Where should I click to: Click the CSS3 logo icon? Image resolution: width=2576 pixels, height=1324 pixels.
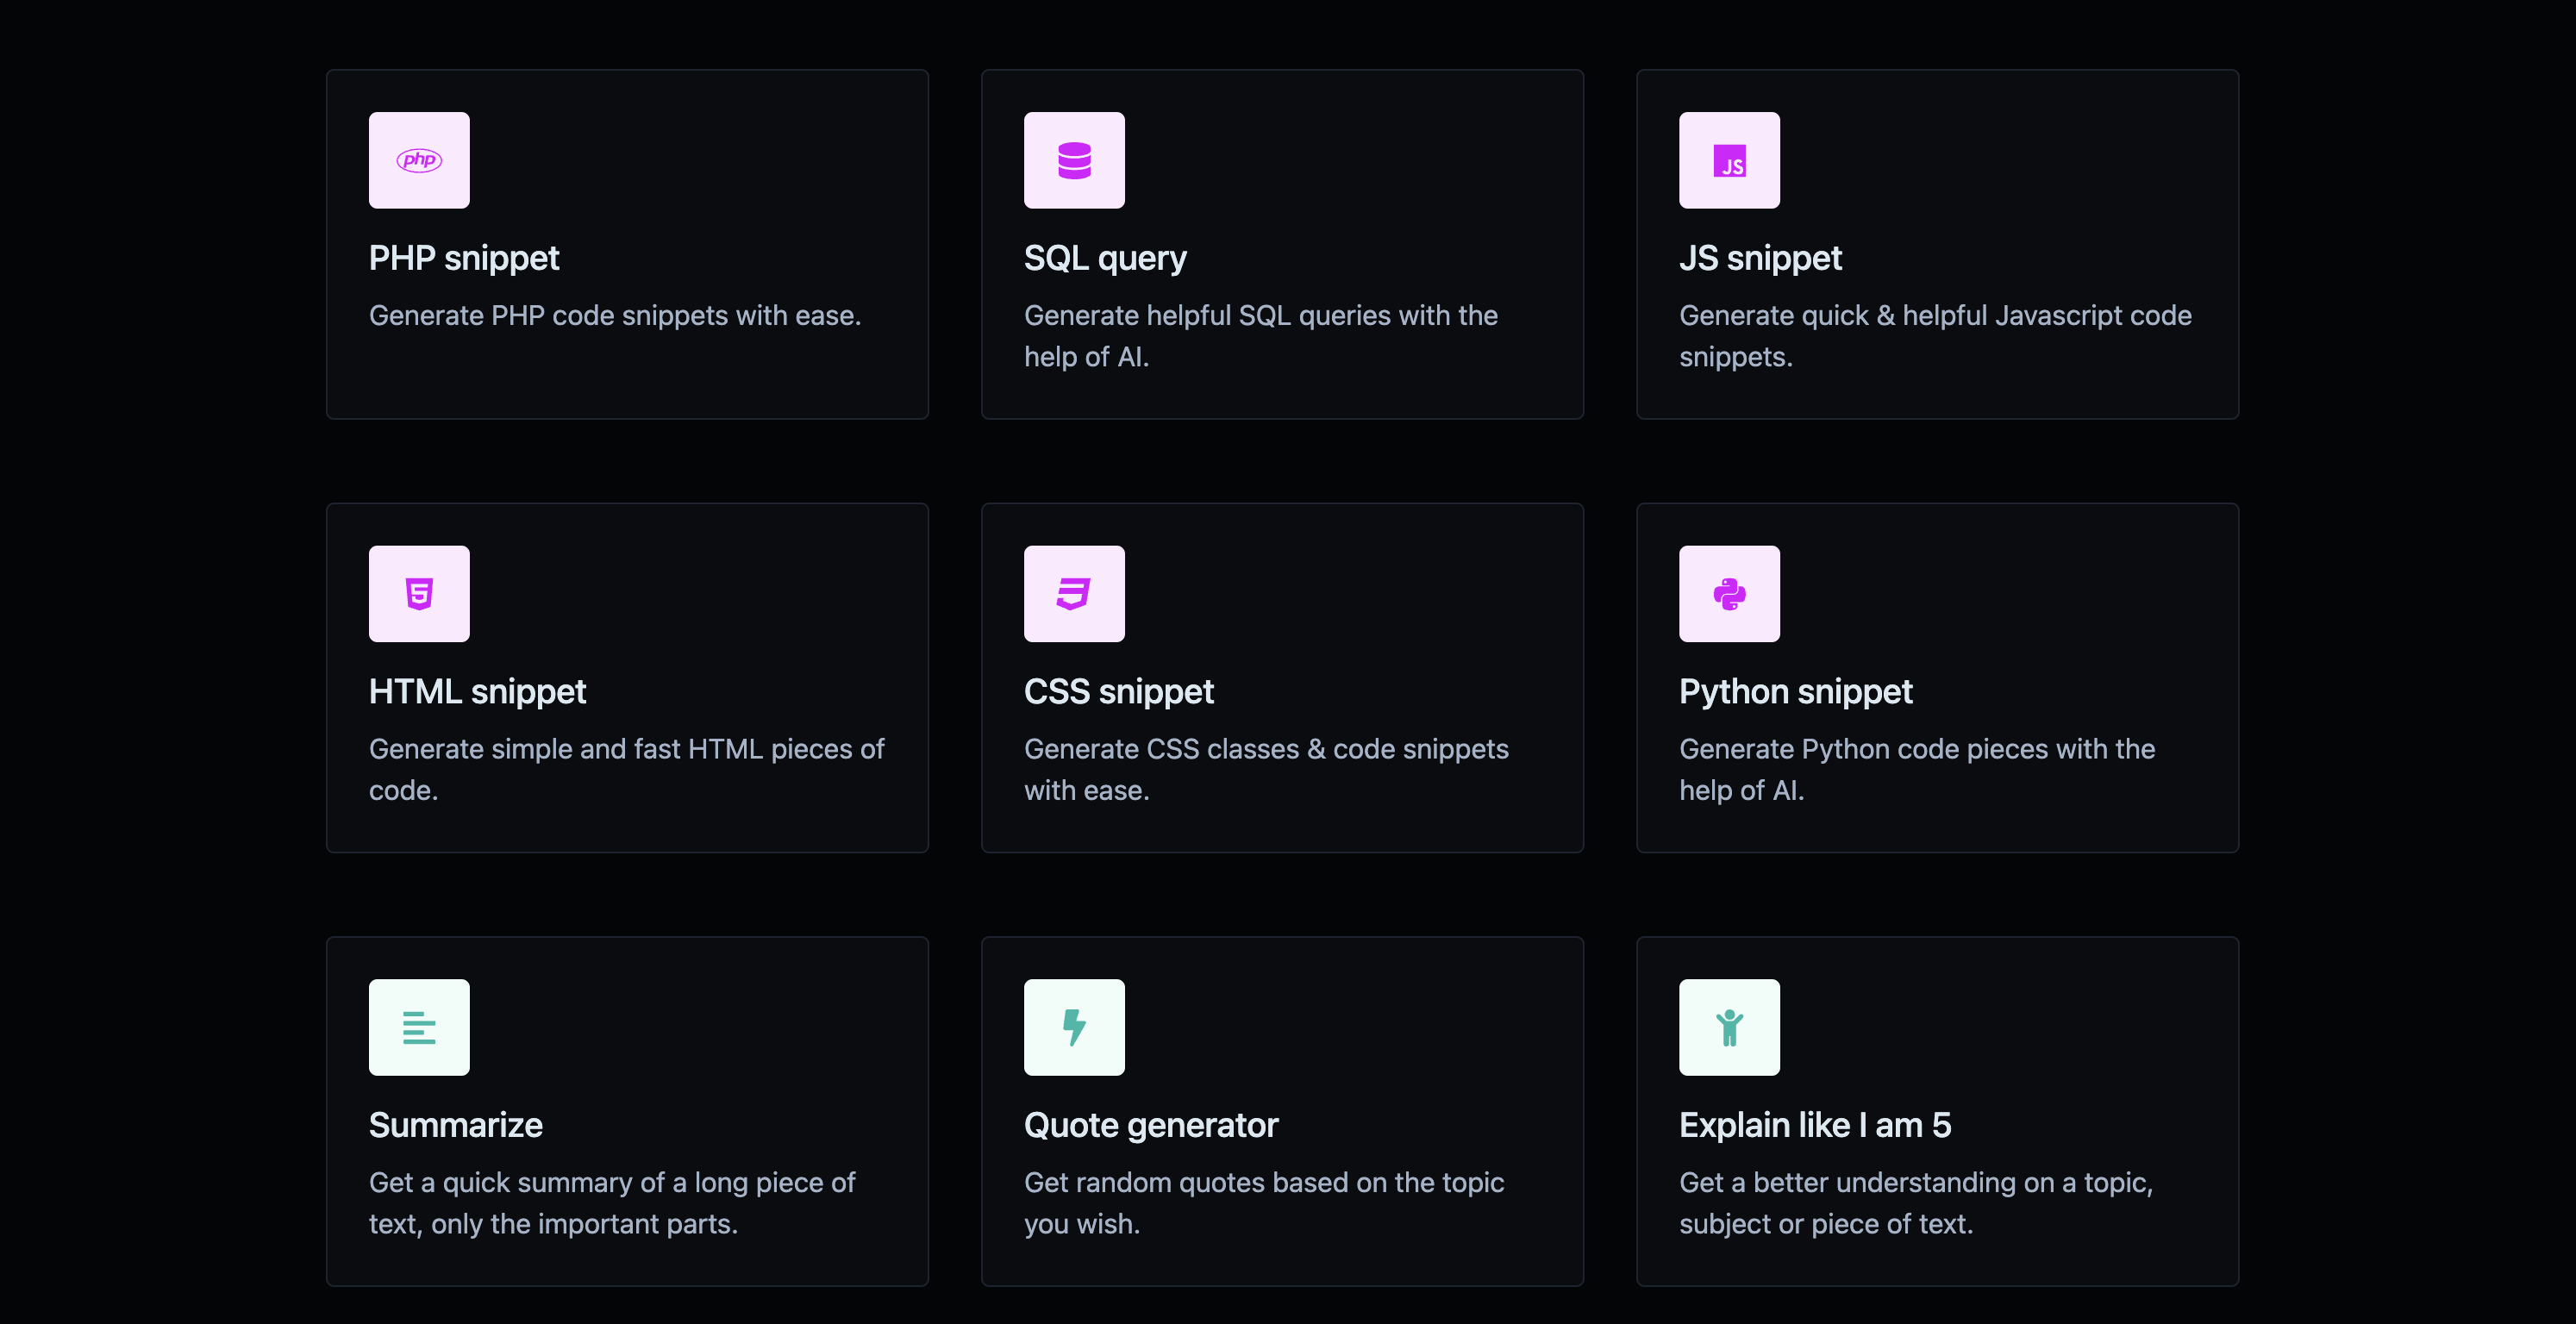coord(1074,594)
